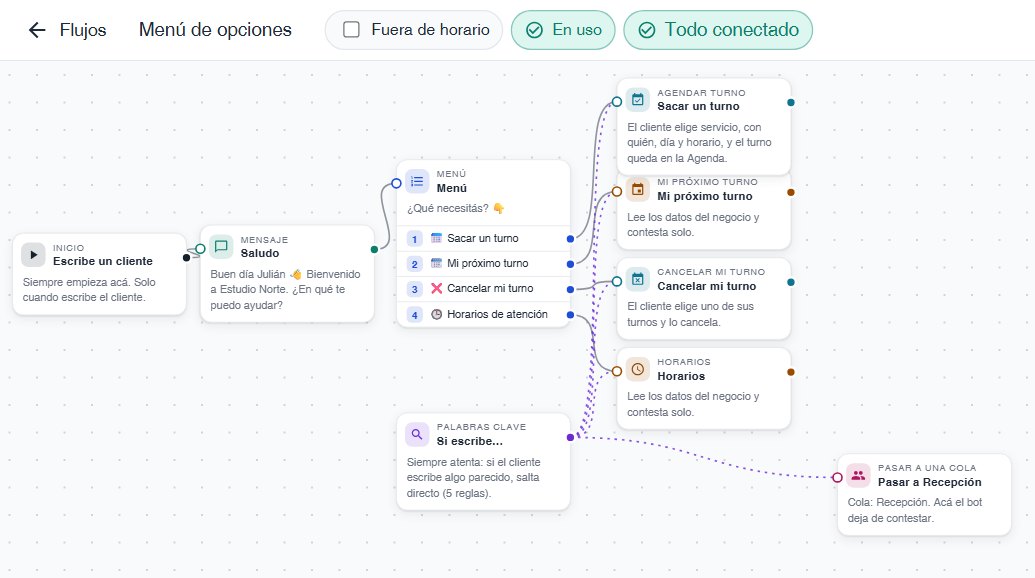Click the clock icon by Horarios de atención
This screenshot has height=578, width=1035.
[x=436, y=314]
